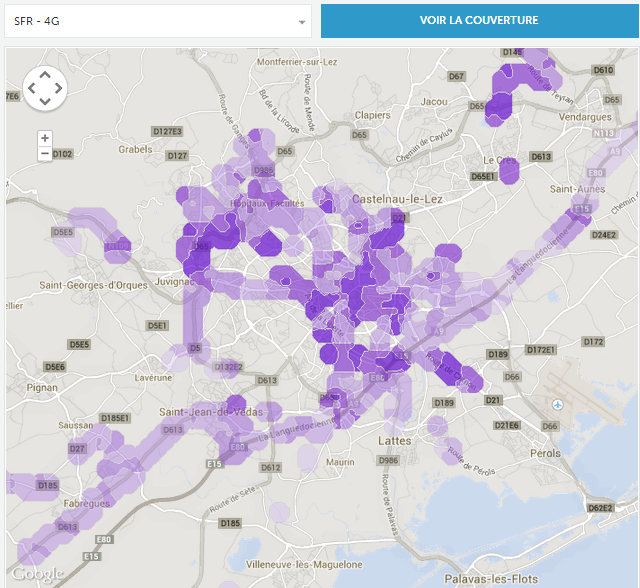The height and width of the screenshot is (588, 640).
Task: Zoom out with the minus button
Action: [x=45, y=154]
